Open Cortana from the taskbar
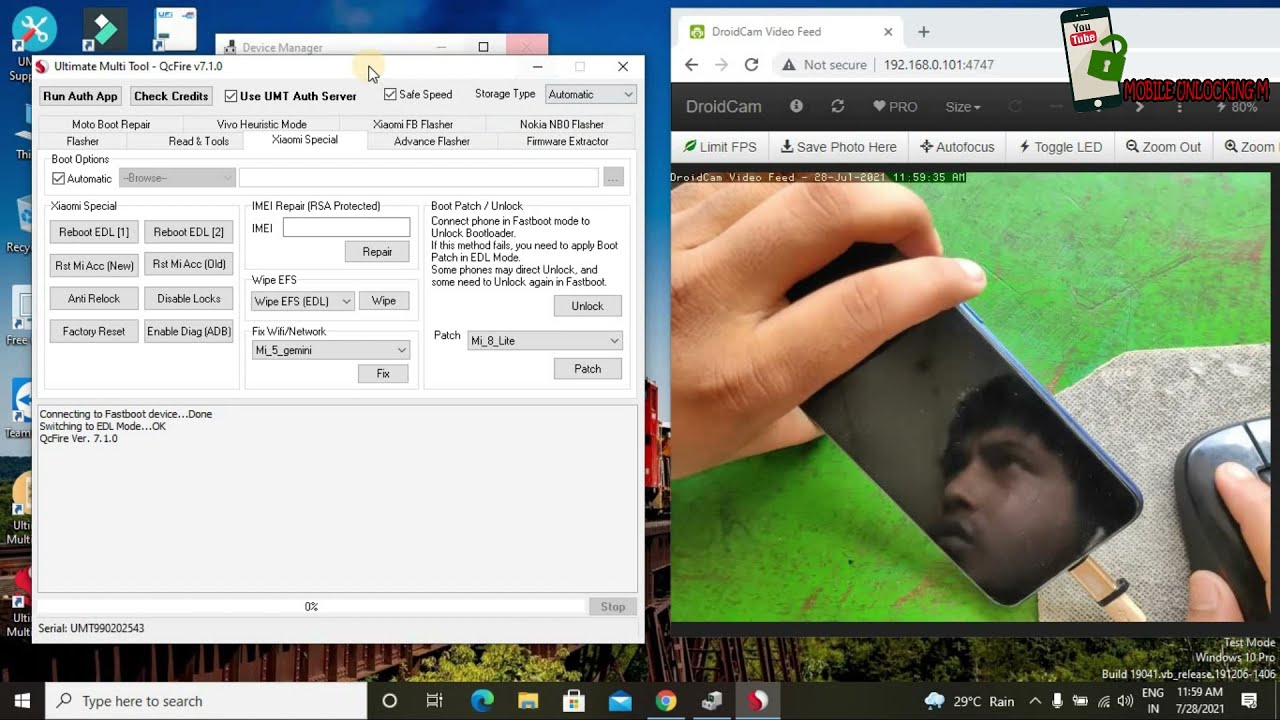 [390, 701]
